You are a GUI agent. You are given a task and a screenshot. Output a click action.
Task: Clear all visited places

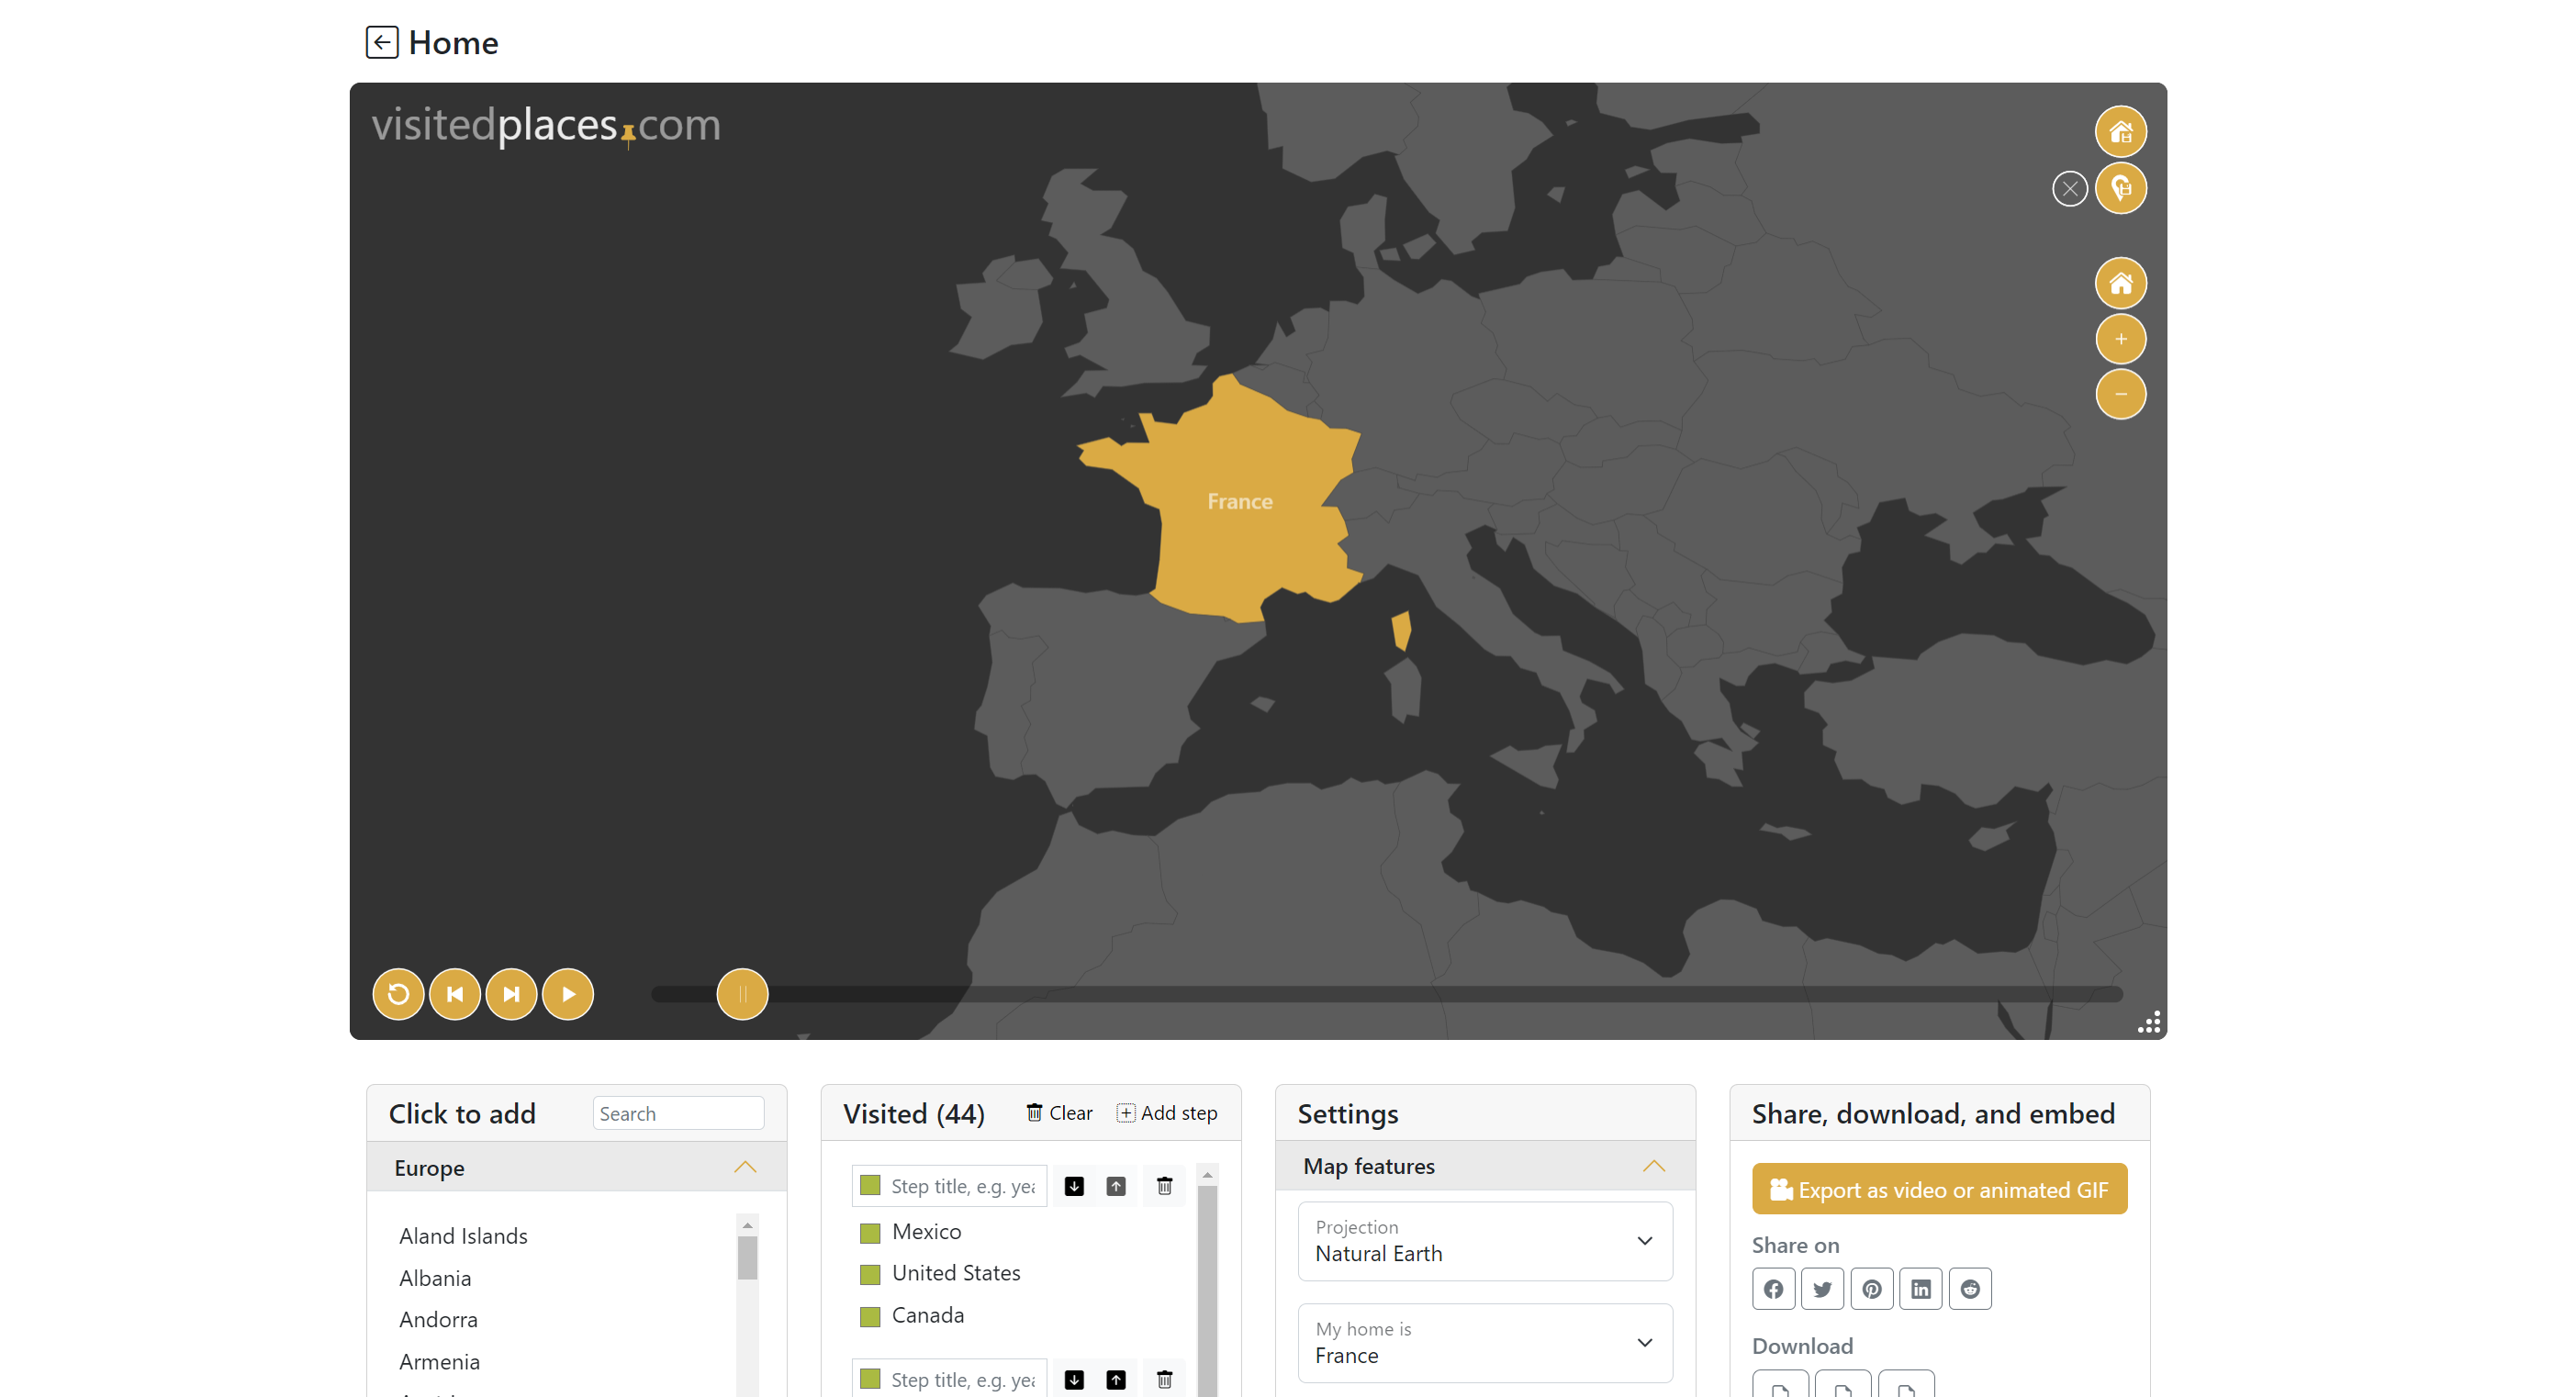(x=1059, y=1113)
